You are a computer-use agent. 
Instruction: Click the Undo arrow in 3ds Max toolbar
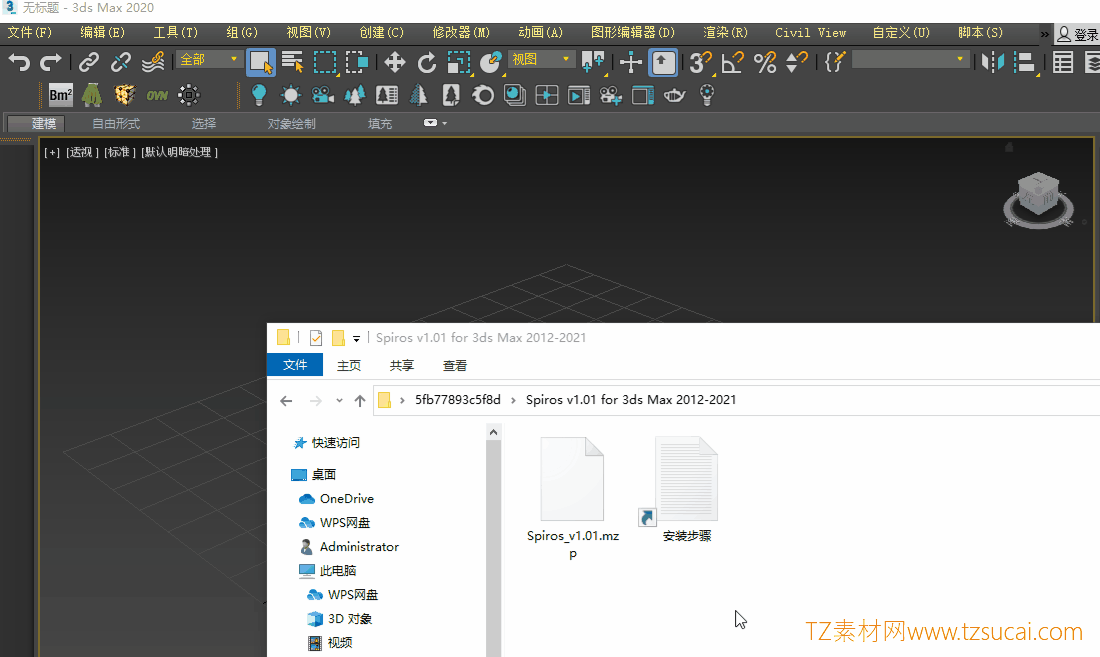[19, 62]
